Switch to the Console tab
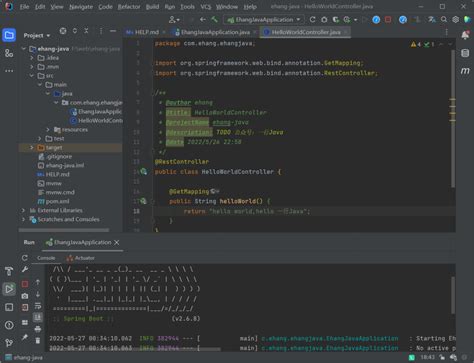The image size is (474, 363). (x=46, y=258)
